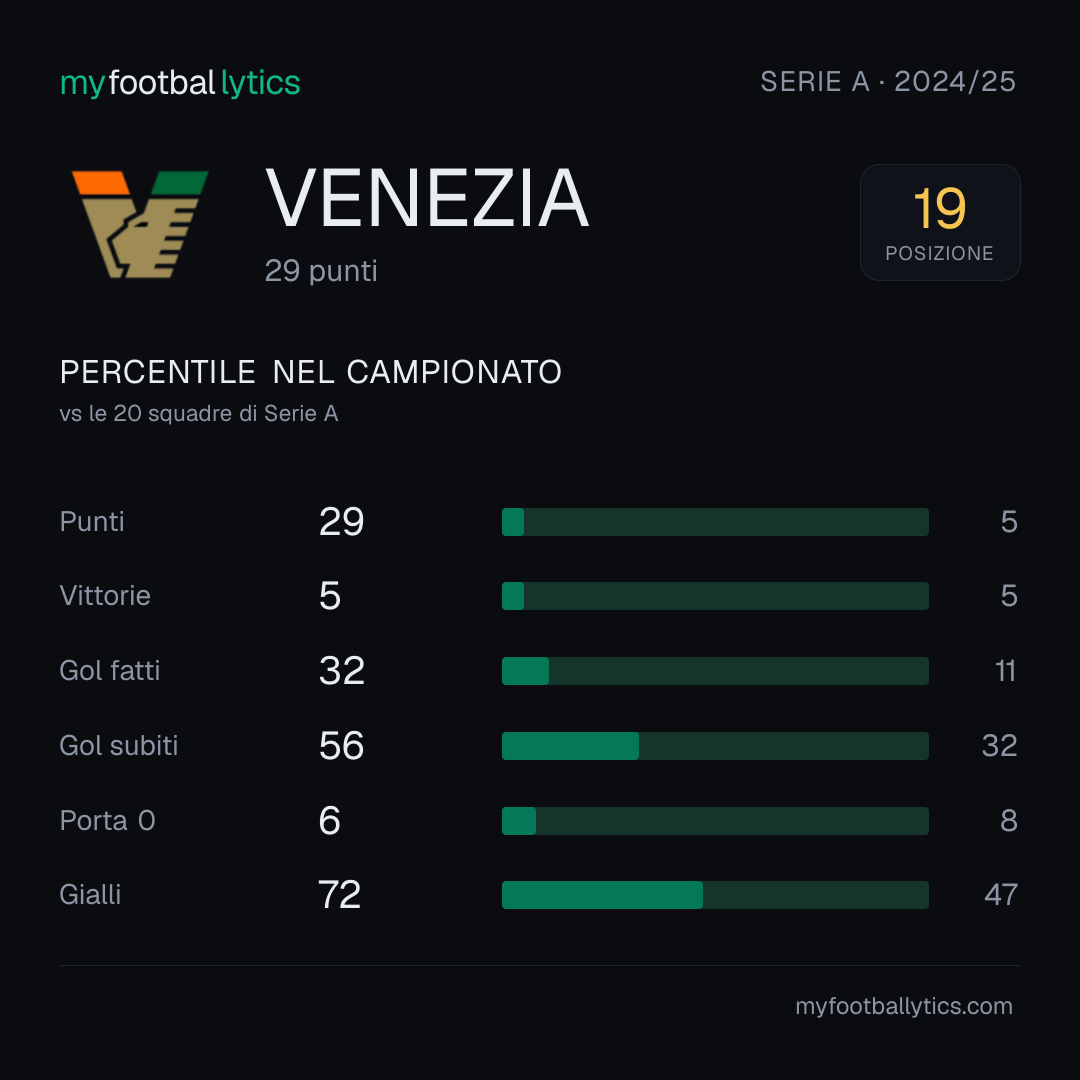
Task: Click the Gialli percentile bar
Action: click(x=715, y=895)
